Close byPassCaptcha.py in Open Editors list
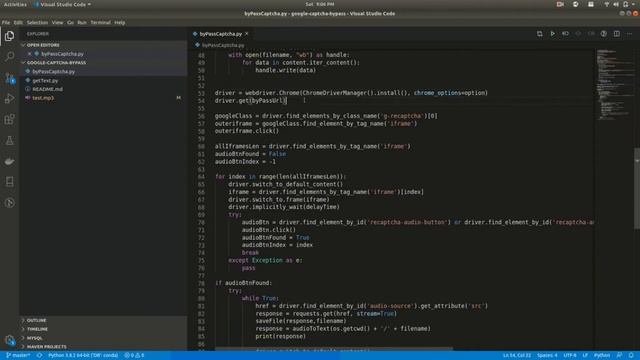The width and height of the screenshot is (640, 360). click(x=29, y=54)
